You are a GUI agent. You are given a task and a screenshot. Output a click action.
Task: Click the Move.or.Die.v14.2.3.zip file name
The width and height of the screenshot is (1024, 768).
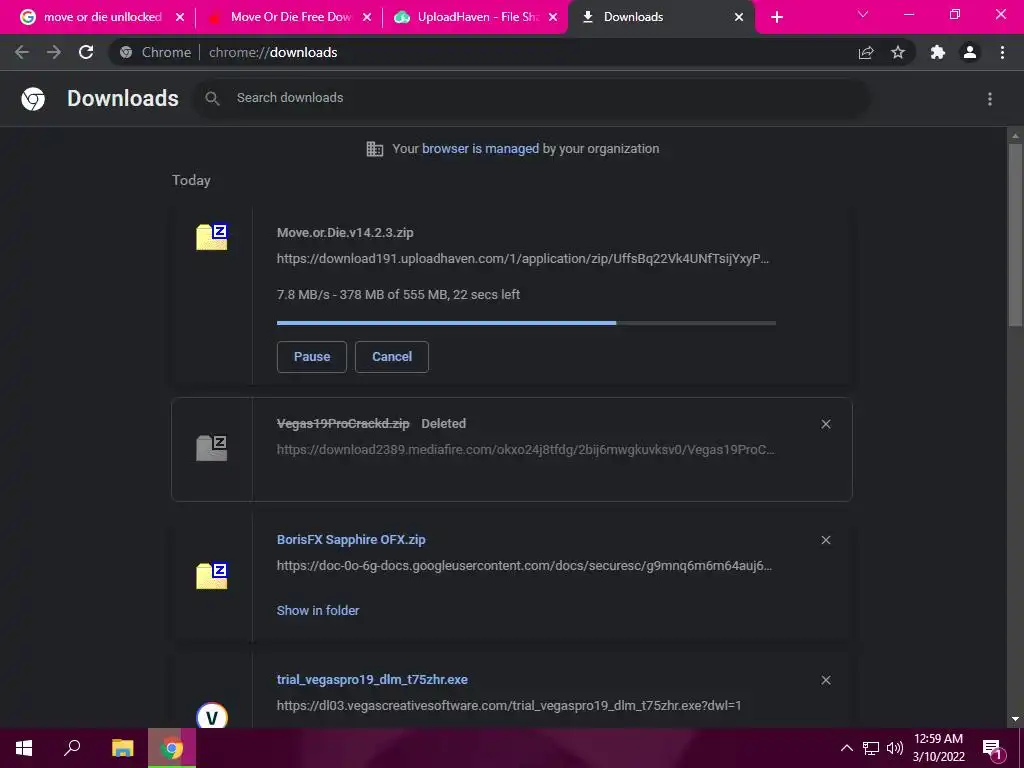click(x=345, y=232)
